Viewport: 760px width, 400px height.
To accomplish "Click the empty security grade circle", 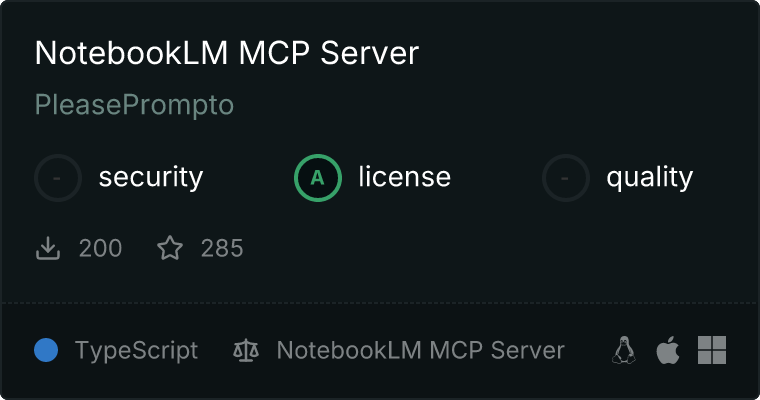I will (58, 178).
